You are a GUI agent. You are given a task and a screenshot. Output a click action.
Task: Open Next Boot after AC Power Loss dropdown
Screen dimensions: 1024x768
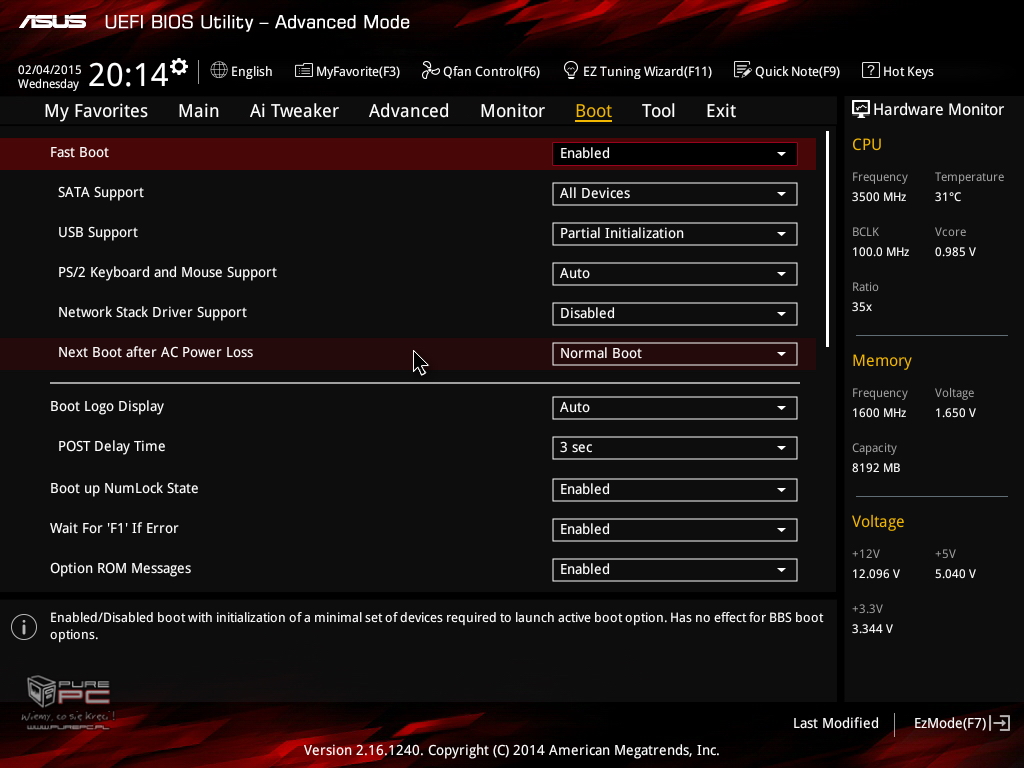coord(674,354)
